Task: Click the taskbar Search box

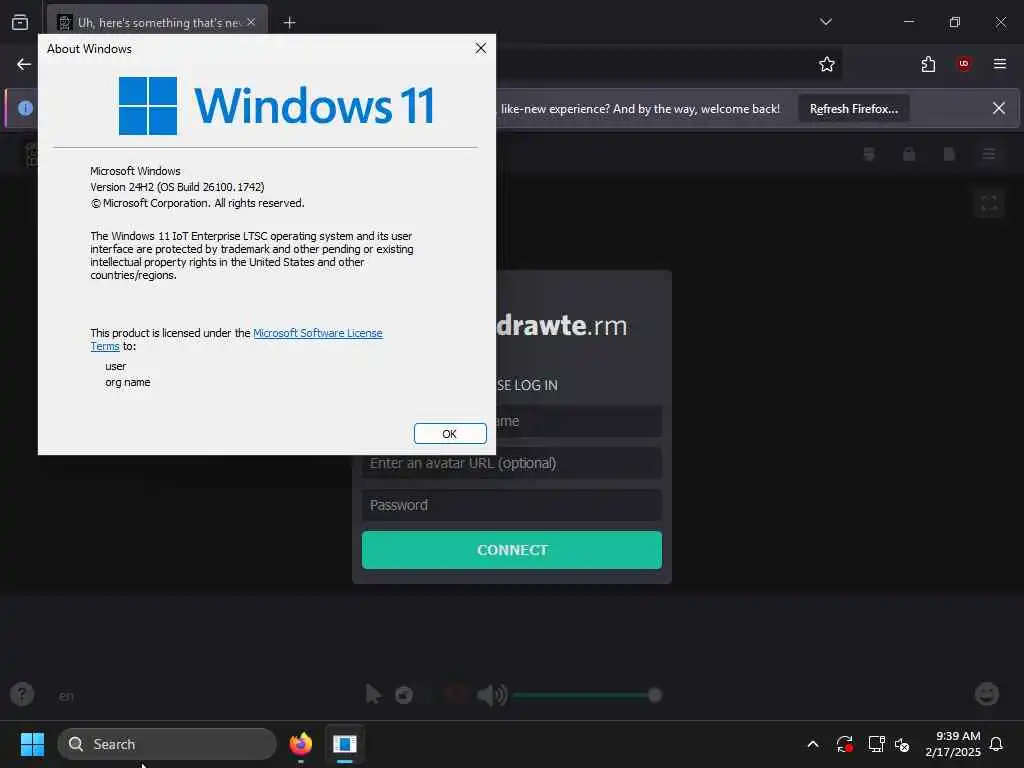Action: pos(167,744)
